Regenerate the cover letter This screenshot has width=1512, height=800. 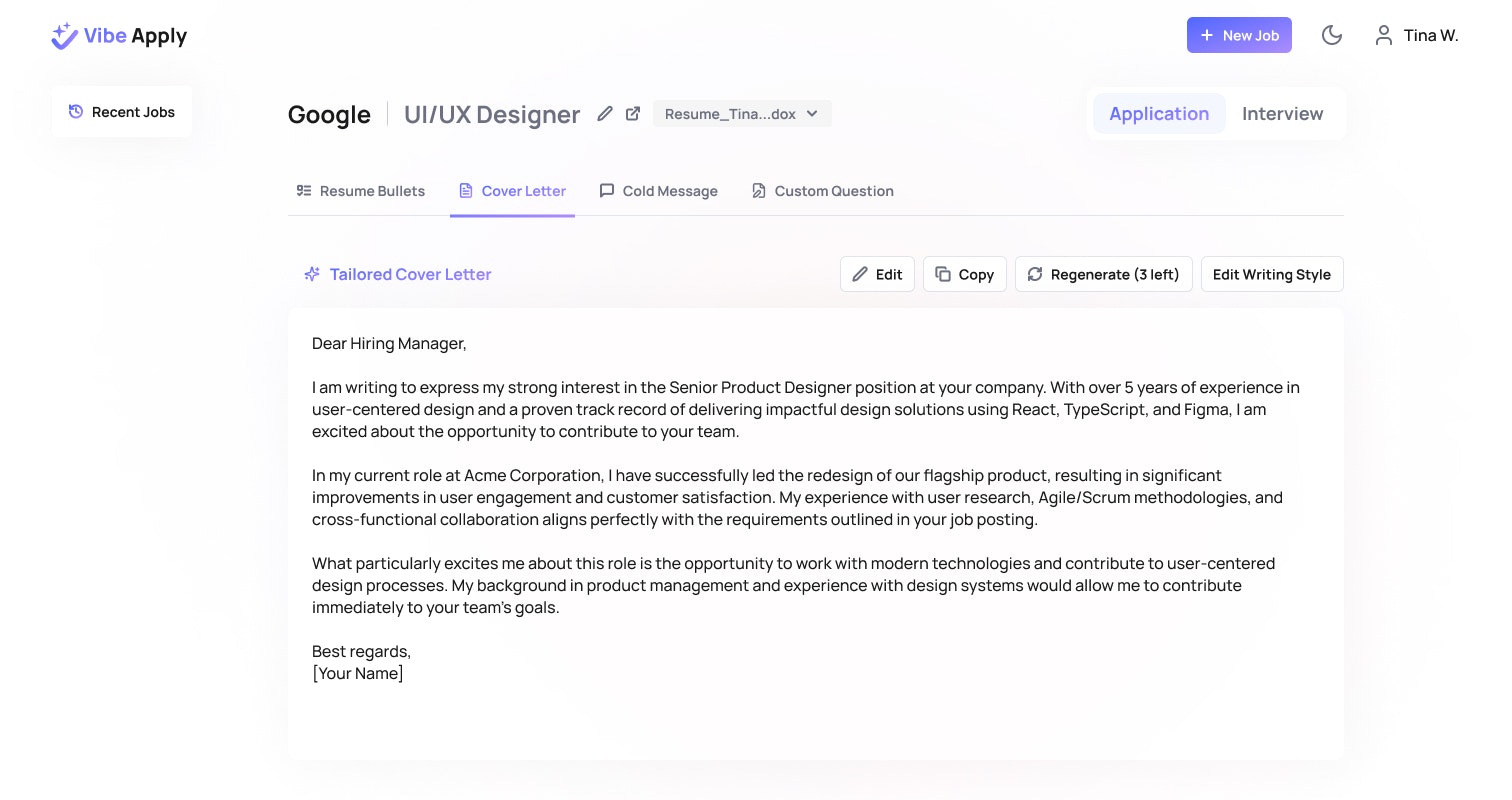1103,274
